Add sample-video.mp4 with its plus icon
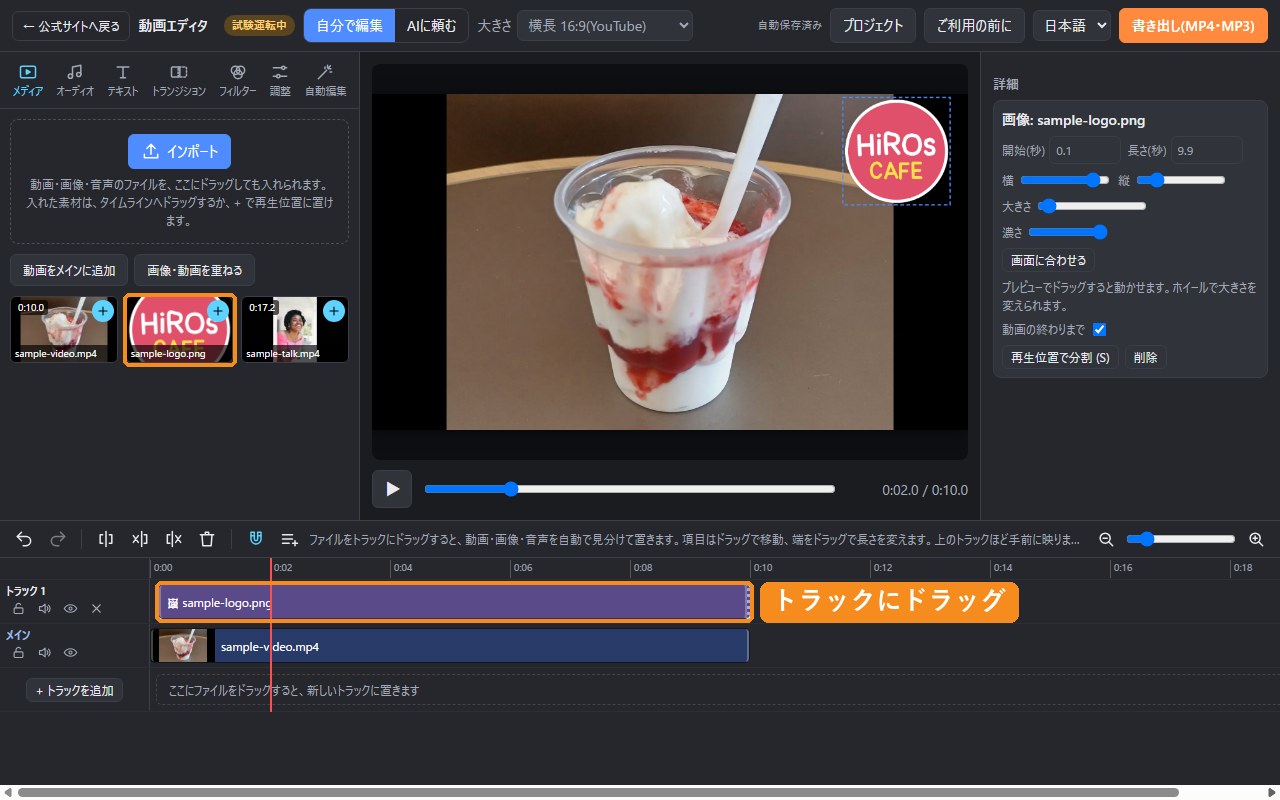1280x800 pixels. (x=103, y=311)
